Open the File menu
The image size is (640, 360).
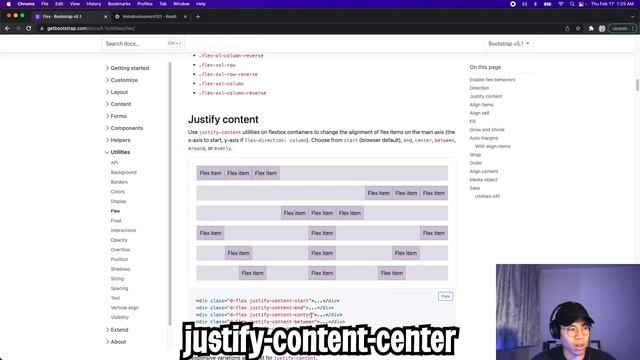point(45,4)
